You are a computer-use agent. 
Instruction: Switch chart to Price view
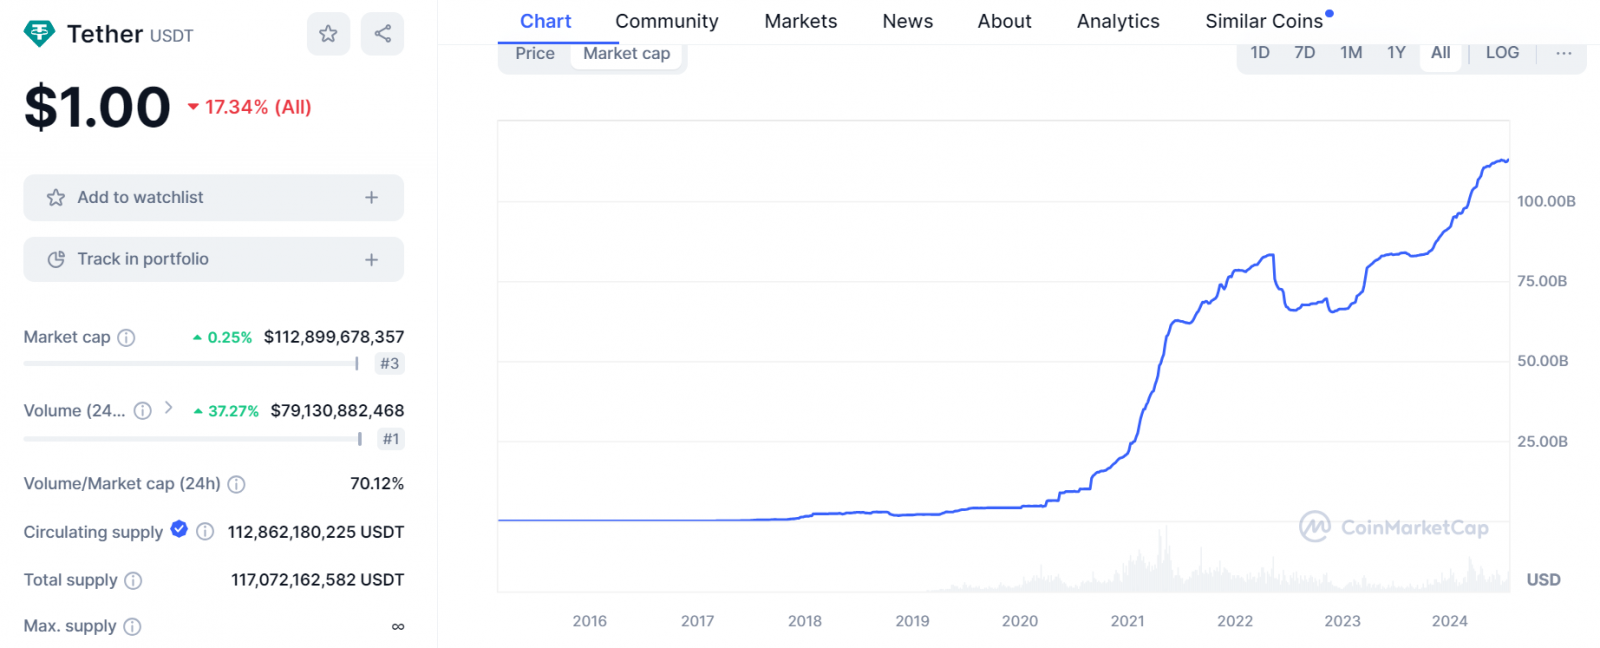tap(535, 54)
